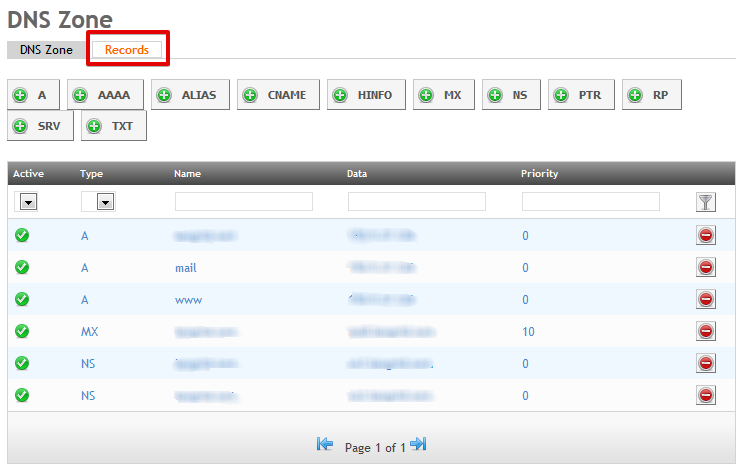Sort by the Data column header
This screenshot has height=470, width=745.
tap(357, 173)
